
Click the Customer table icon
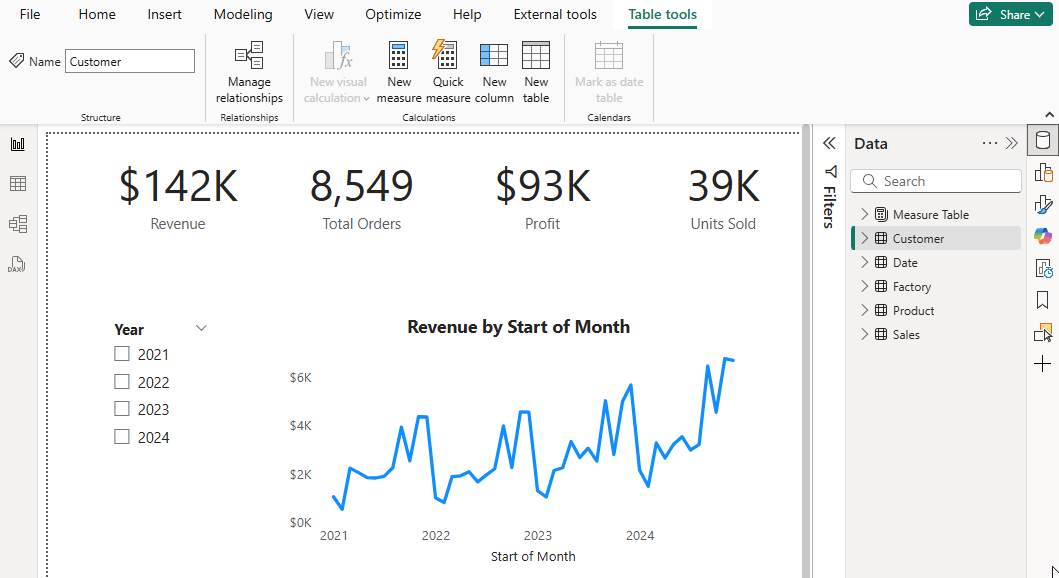[881, 238]
